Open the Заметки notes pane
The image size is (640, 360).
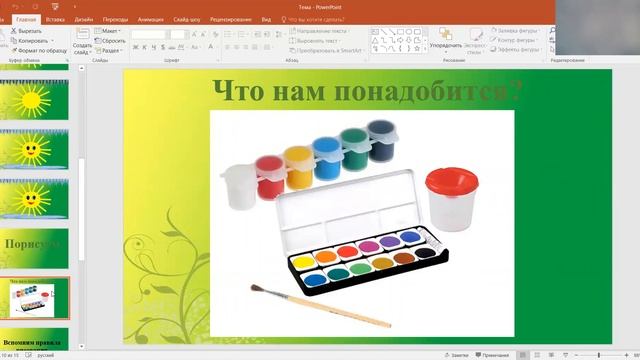457,355
